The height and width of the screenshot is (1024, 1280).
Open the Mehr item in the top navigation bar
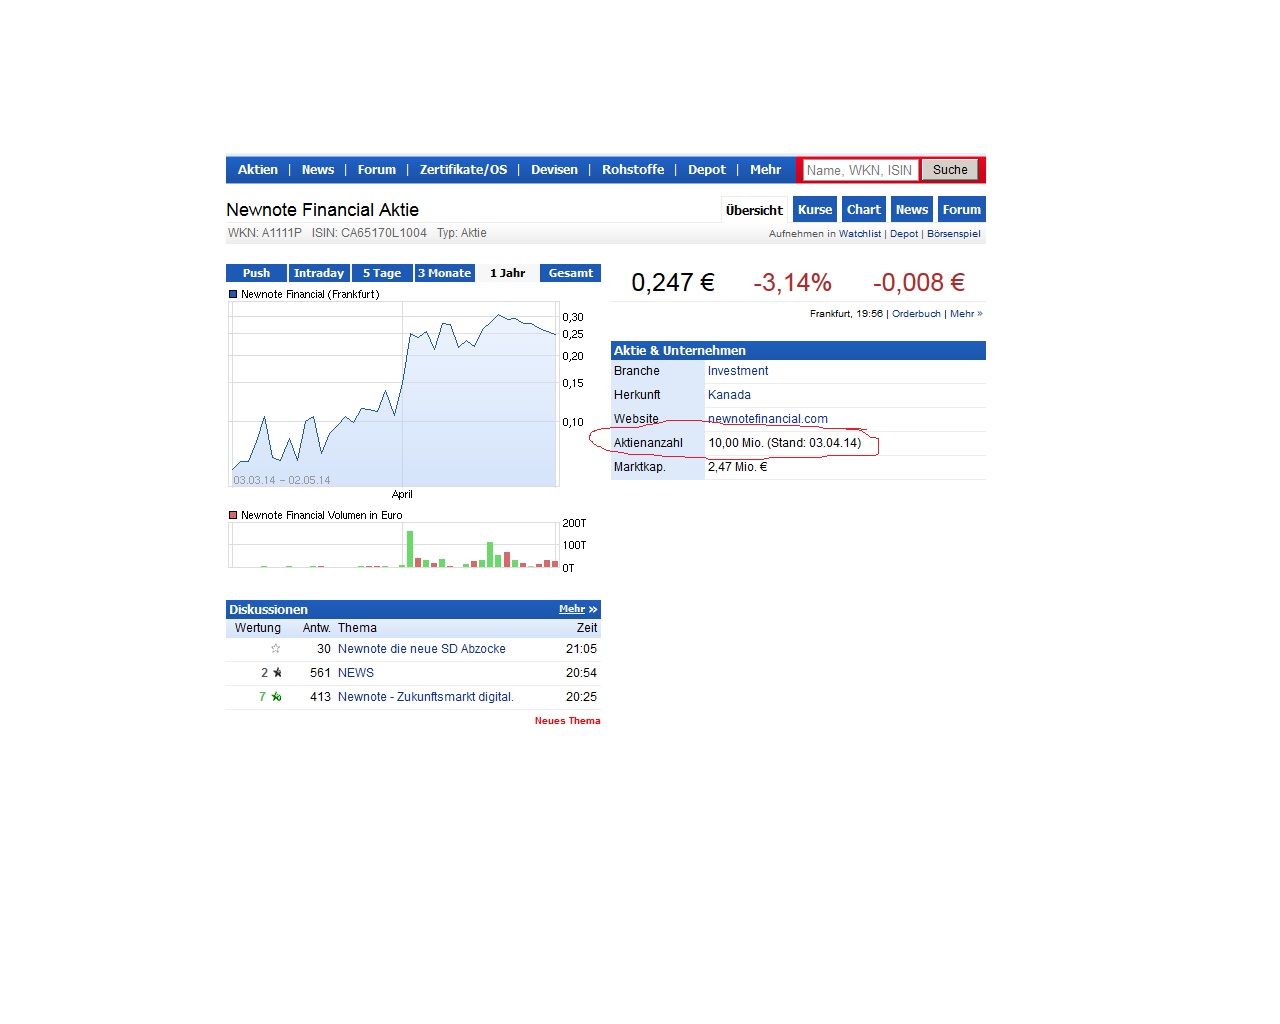(x=765, y=170)
